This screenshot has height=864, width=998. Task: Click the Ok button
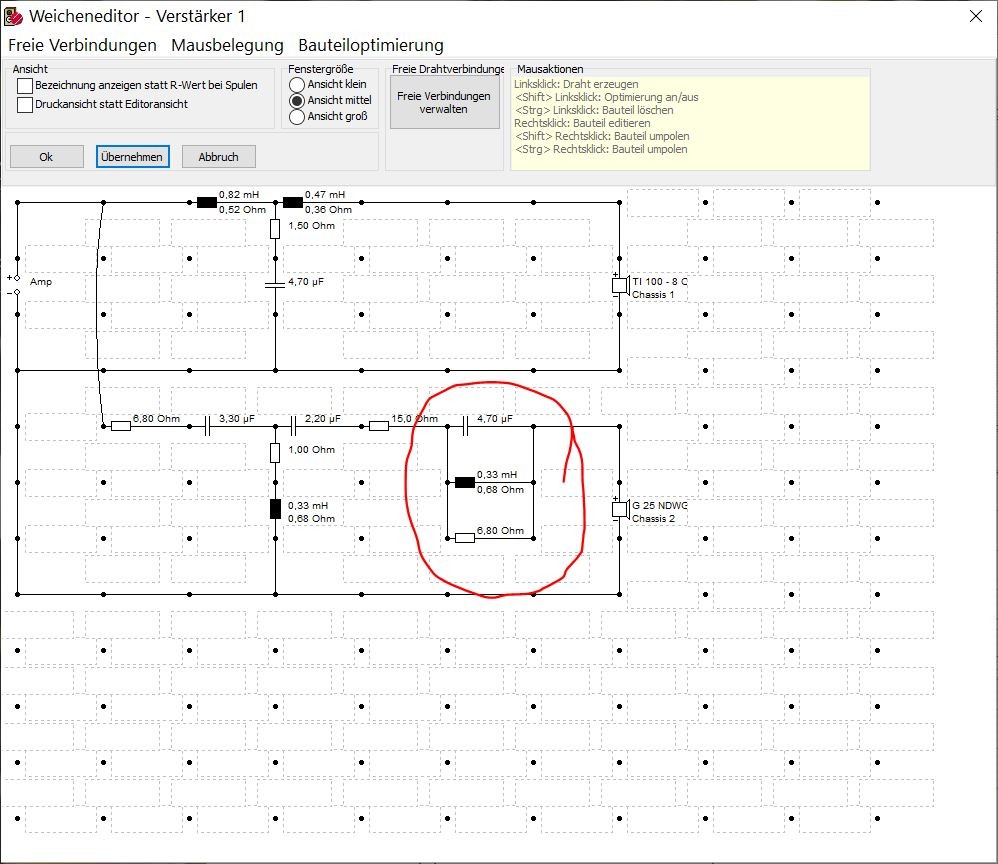[x=46, y=157]
